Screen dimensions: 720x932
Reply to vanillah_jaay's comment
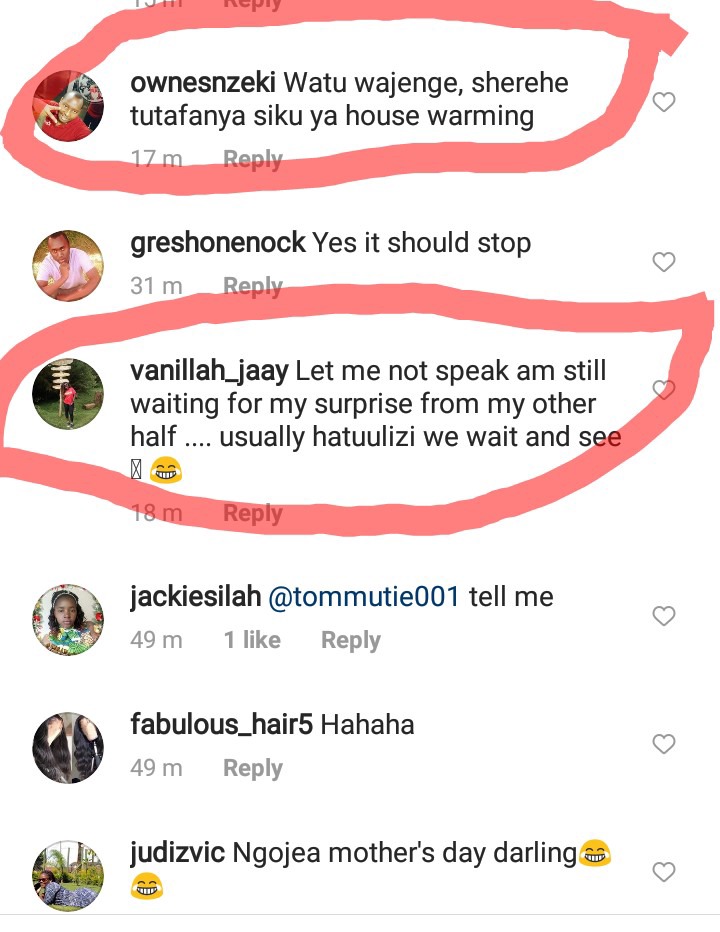[x=253, y=514]
